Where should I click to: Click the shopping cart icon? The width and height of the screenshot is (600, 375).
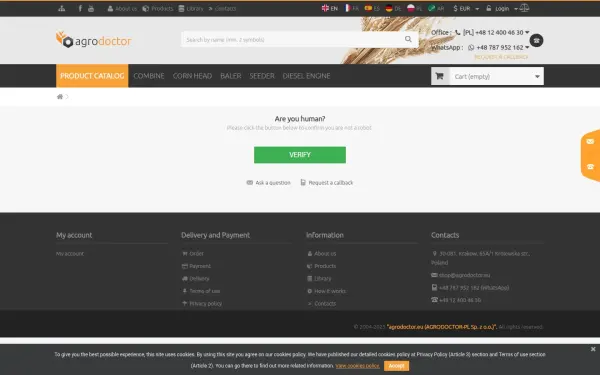(440, 76)
